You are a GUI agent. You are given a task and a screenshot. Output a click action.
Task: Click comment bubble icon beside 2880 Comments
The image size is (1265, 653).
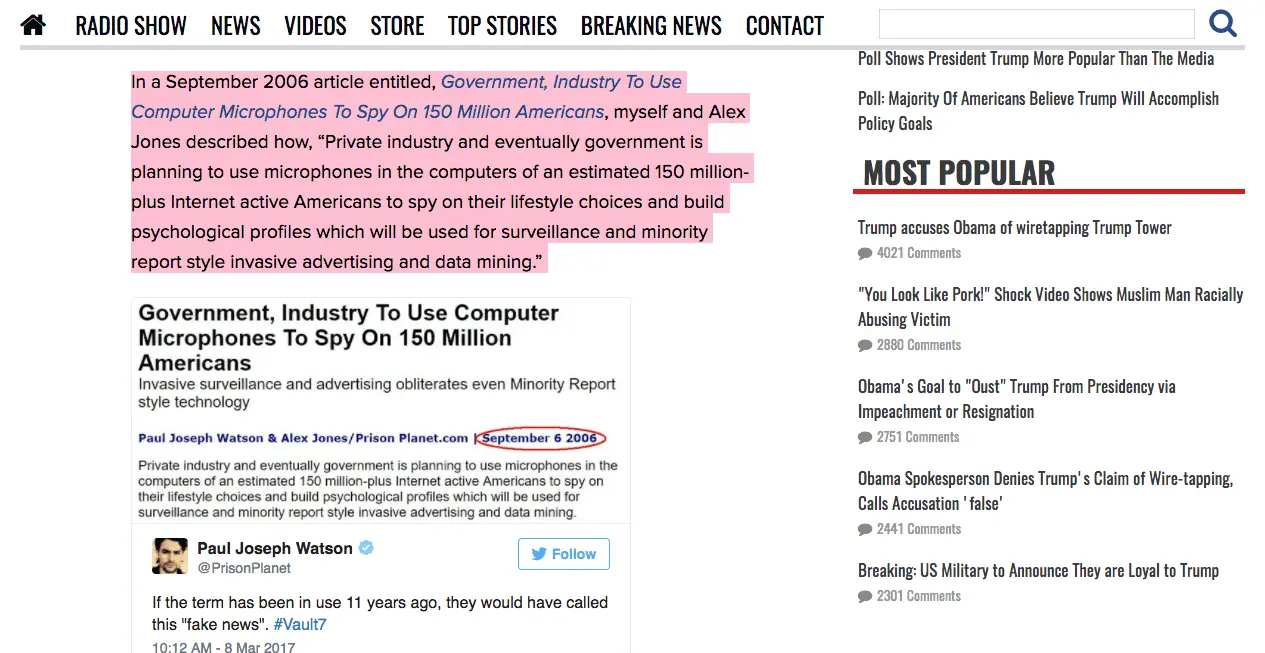click(865, 346)
